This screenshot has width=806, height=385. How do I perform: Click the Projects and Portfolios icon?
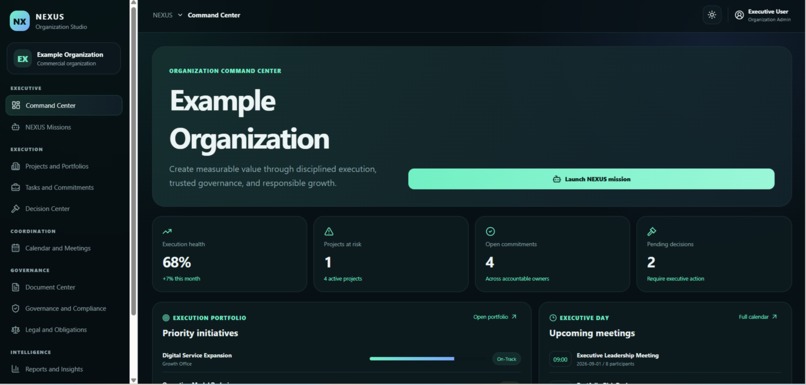16,167
